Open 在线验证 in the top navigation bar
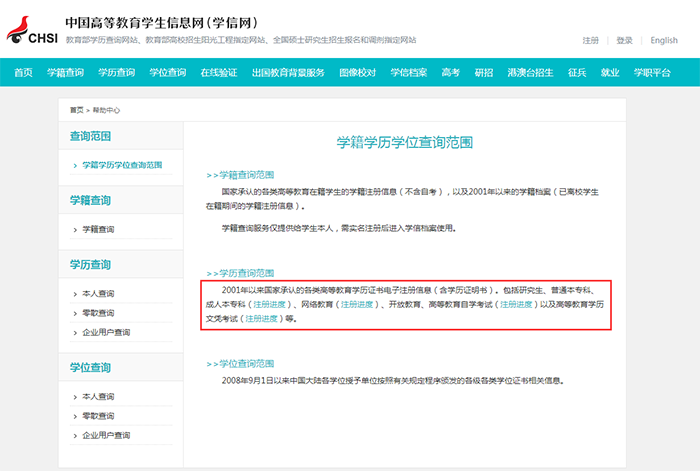 219,73
